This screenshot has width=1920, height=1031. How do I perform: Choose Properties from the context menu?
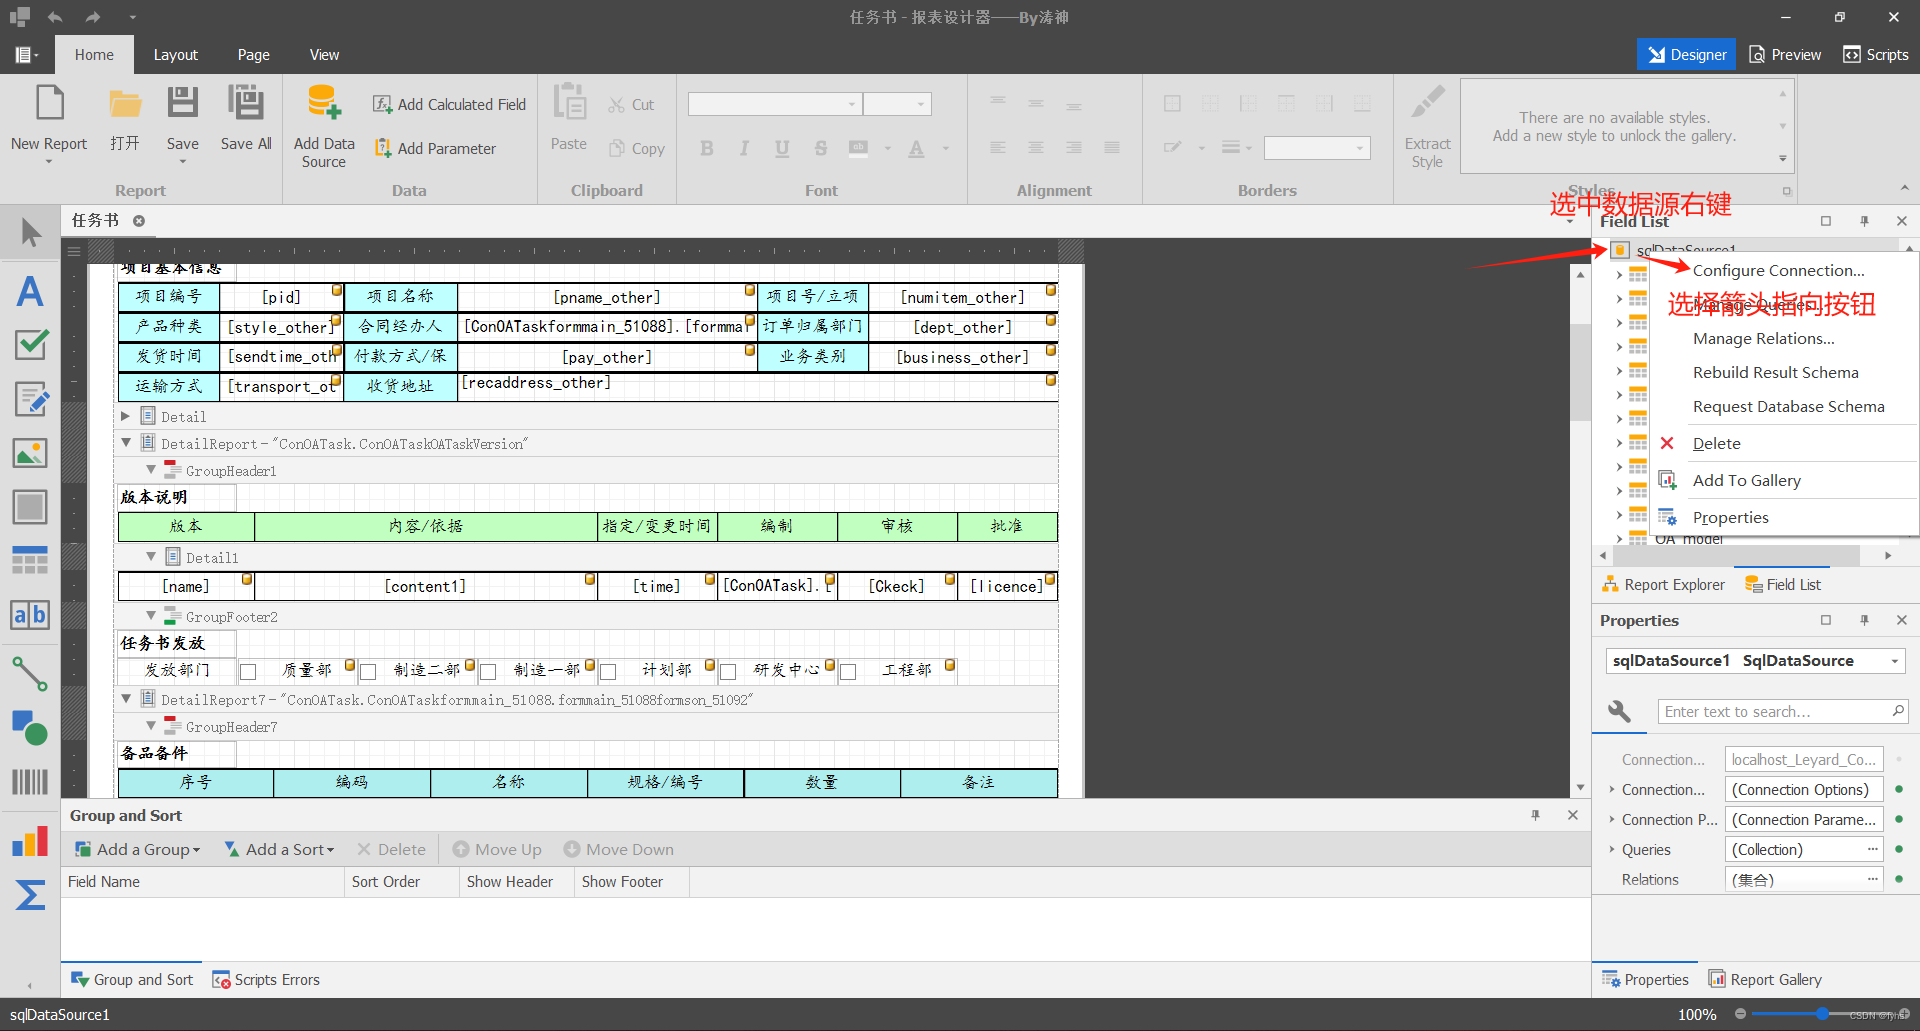pyautogui.click(x=1730, y=517)
